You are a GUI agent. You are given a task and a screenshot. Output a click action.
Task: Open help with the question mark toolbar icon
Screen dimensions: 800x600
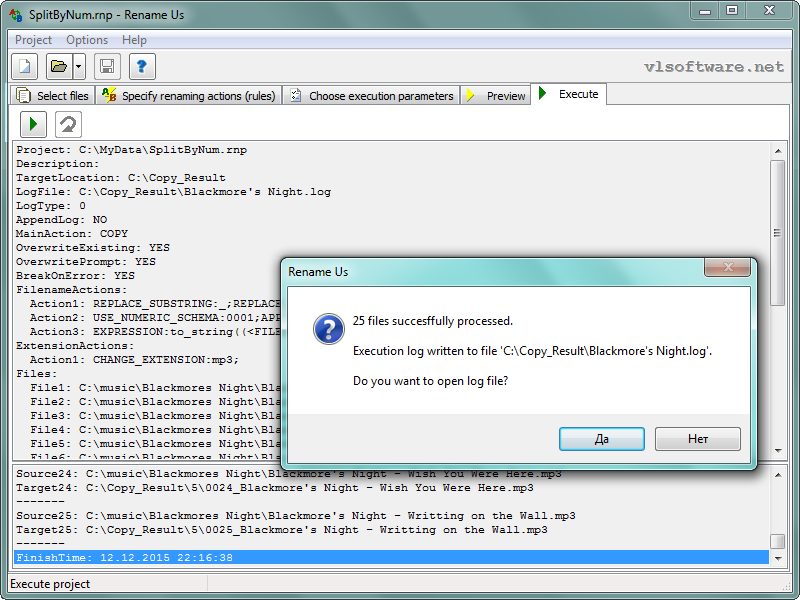pyautogui.click(x=142, y=66)
